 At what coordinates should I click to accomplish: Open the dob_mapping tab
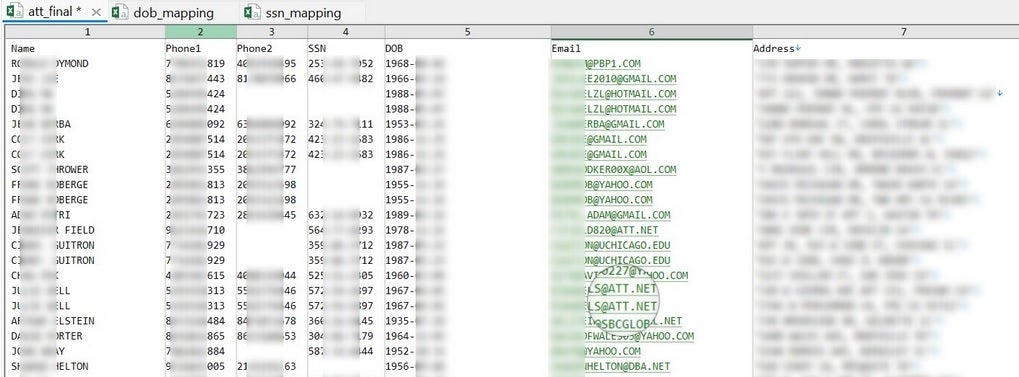173,12
